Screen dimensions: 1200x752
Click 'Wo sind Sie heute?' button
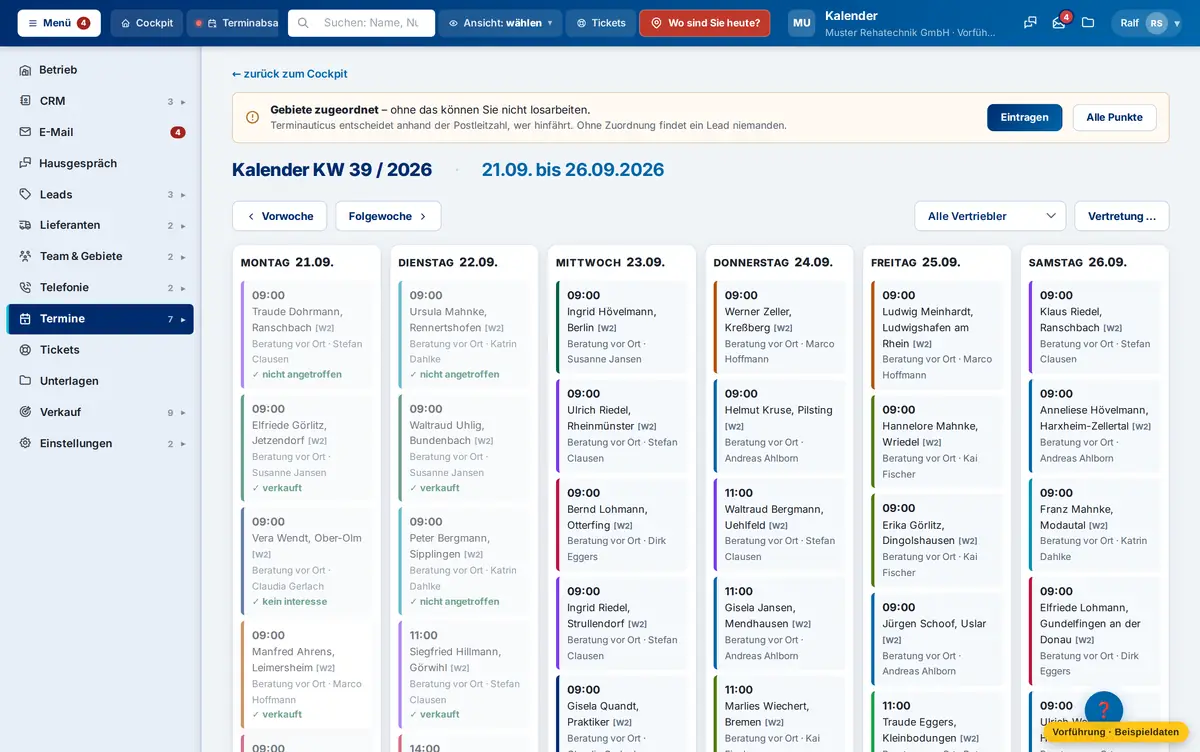point(705,23)
